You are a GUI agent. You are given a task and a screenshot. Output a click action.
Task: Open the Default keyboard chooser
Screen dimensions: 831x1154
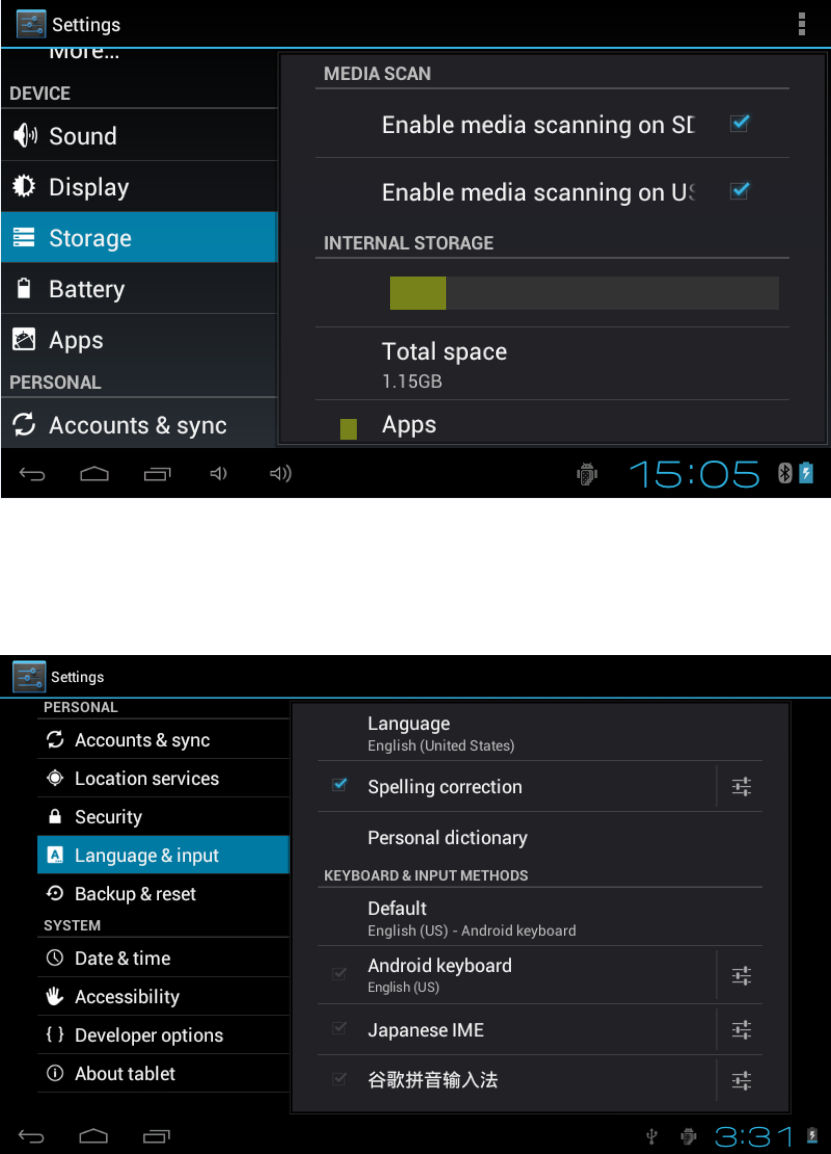540,918
